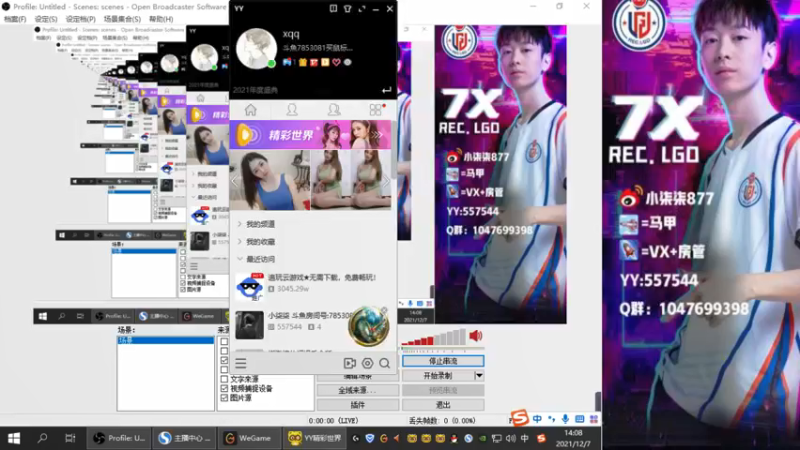Click the YY title bar book icon
The width and height of the screenshot is (800, 450).
point(333,9)
